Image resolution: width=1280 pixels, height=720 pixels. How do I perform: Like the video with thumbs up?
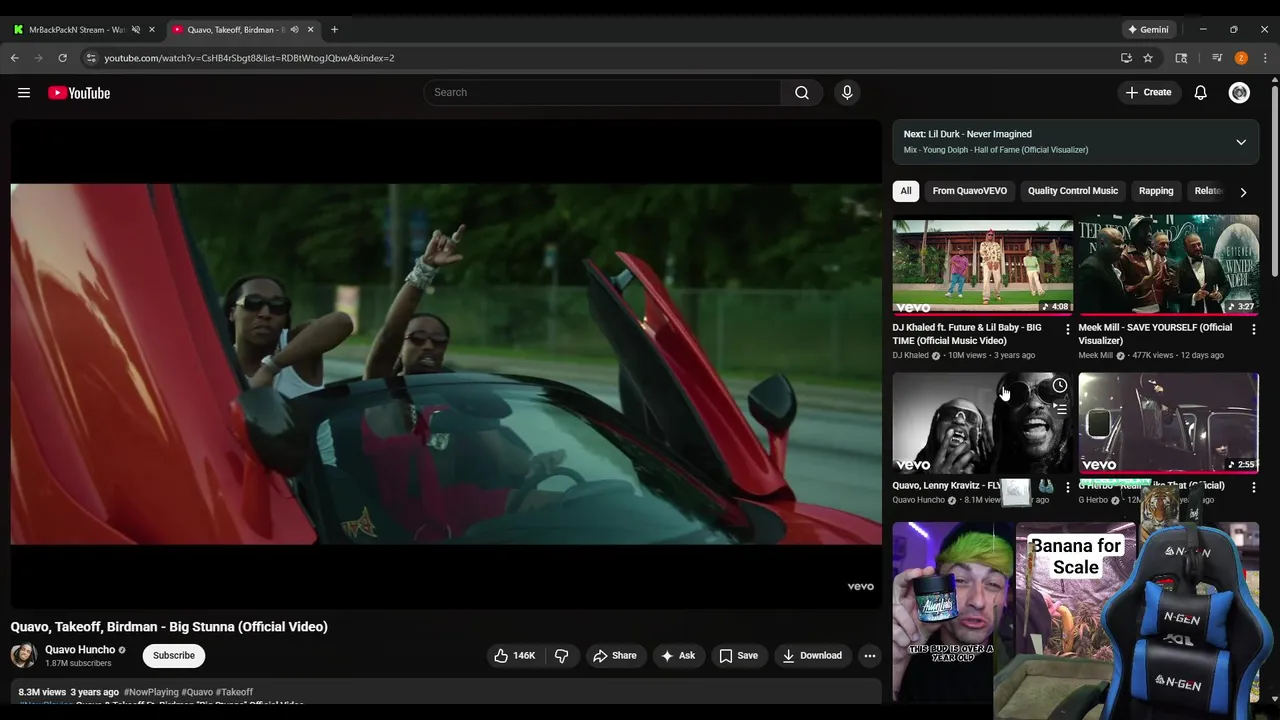point(501,656)
